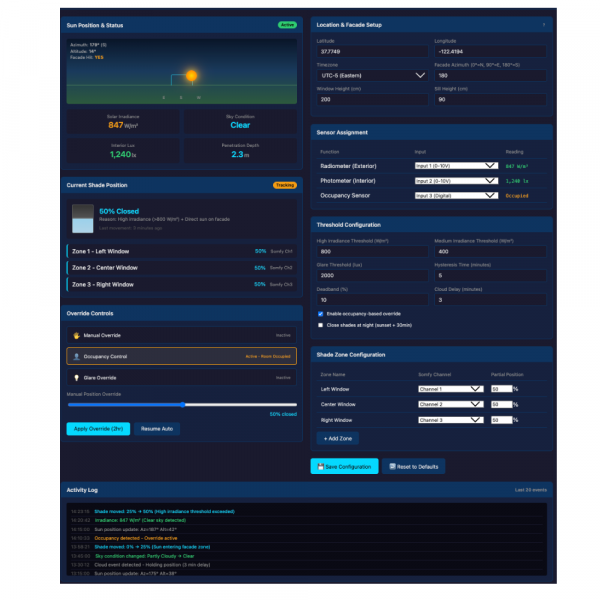Screen dimensions: 600x600
Task: Click the Manual Override hand icon
Action: pyautogui.click(x=76, y=336)
